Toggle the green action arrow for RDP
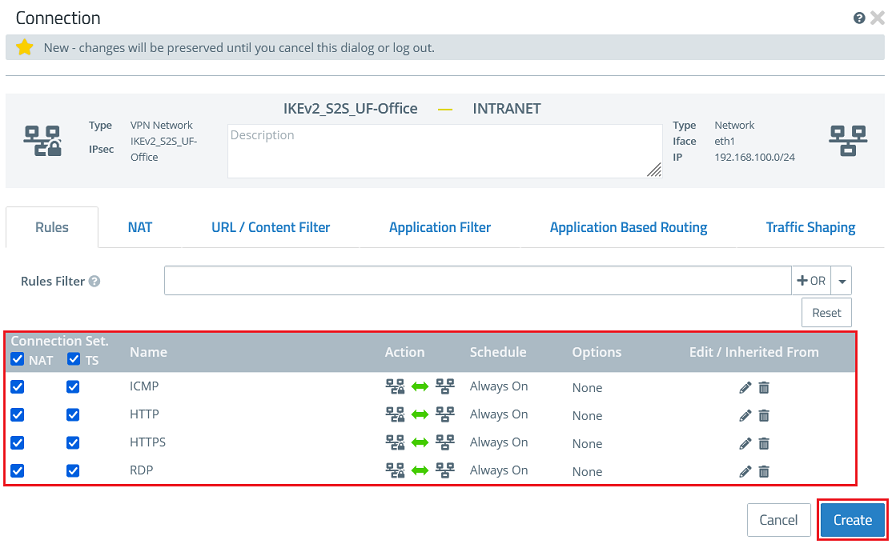Image resolution: width=892 pixels, height=544 pixels. coord(420,471)
